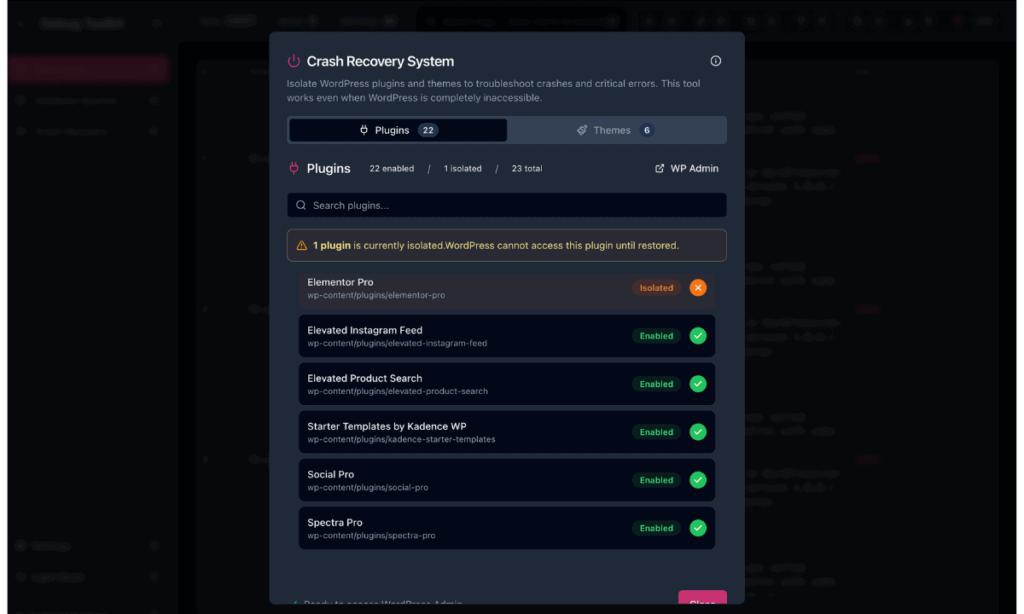Screen dimensions: 1024x614
Task: Select the Elevated Instagram Feed plugin name
Action: 364,330
